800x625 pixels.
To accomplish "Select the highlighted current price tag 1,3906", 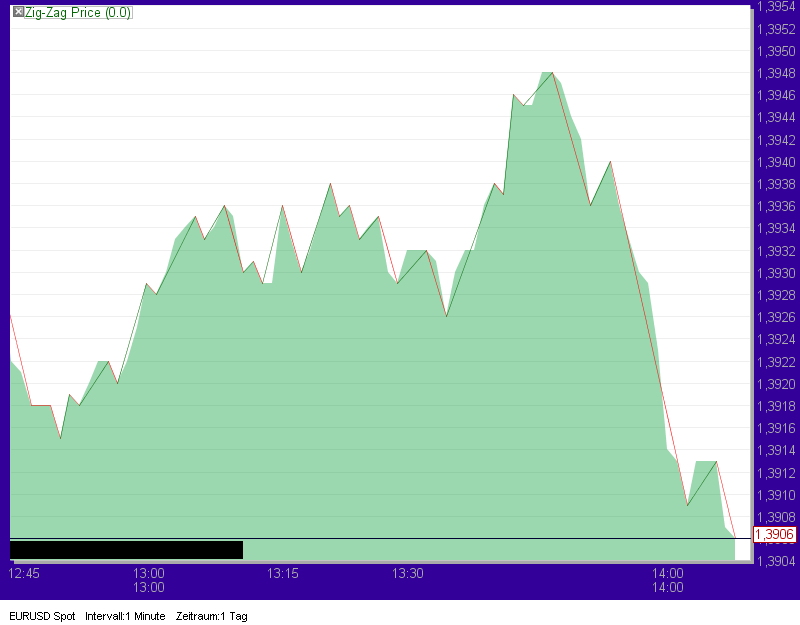I will click(x=773, y=536).
